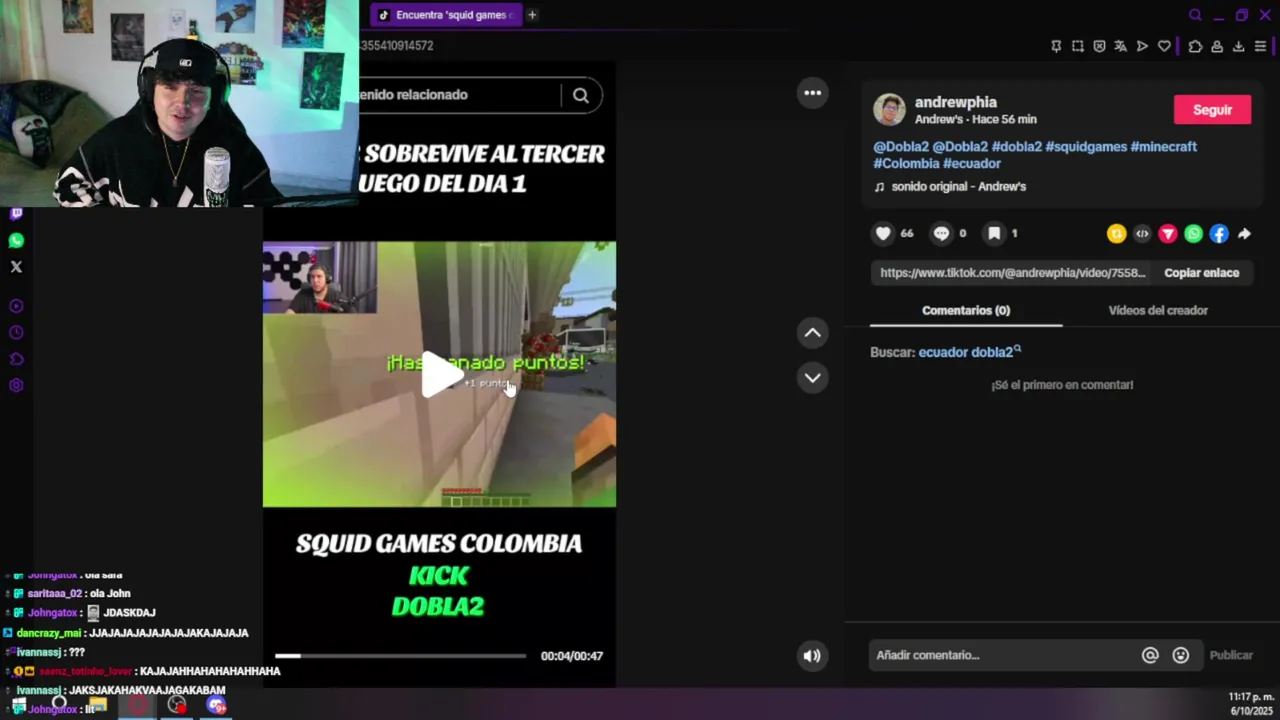The image size is (1280, 720).
Task: Like the video with heart icon
Action: click(883, 233)
